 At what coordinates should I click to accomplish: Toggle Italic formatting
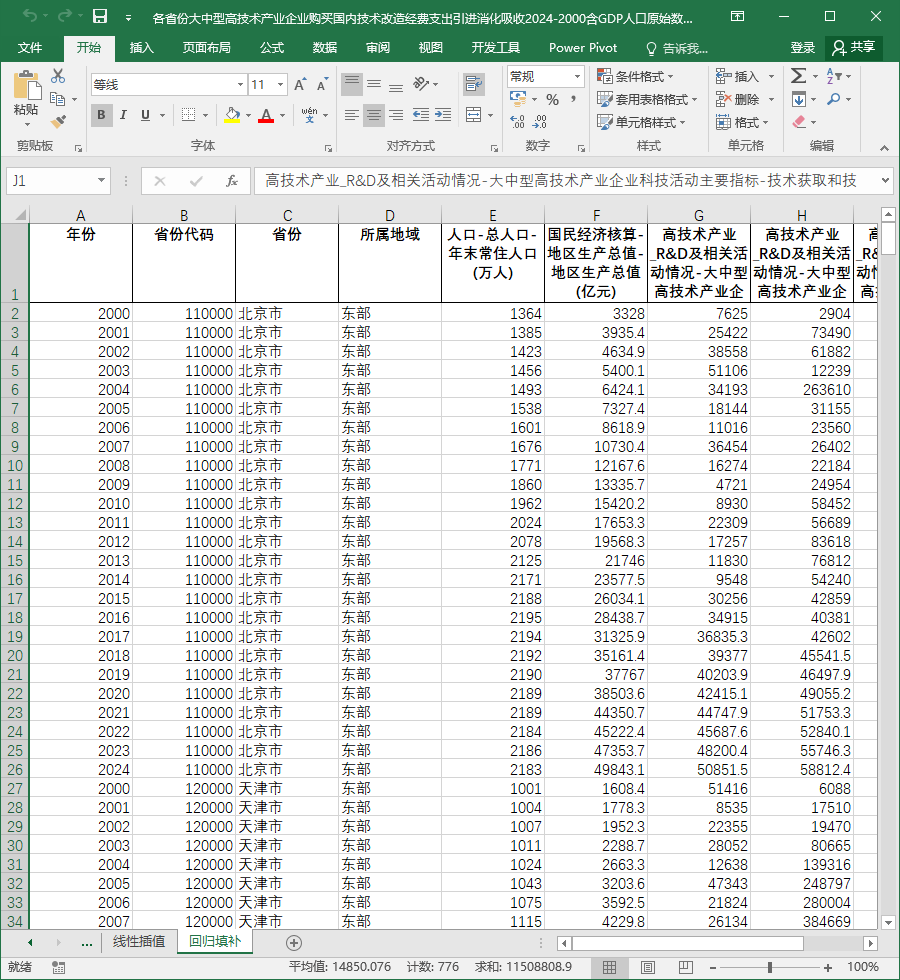123,115
